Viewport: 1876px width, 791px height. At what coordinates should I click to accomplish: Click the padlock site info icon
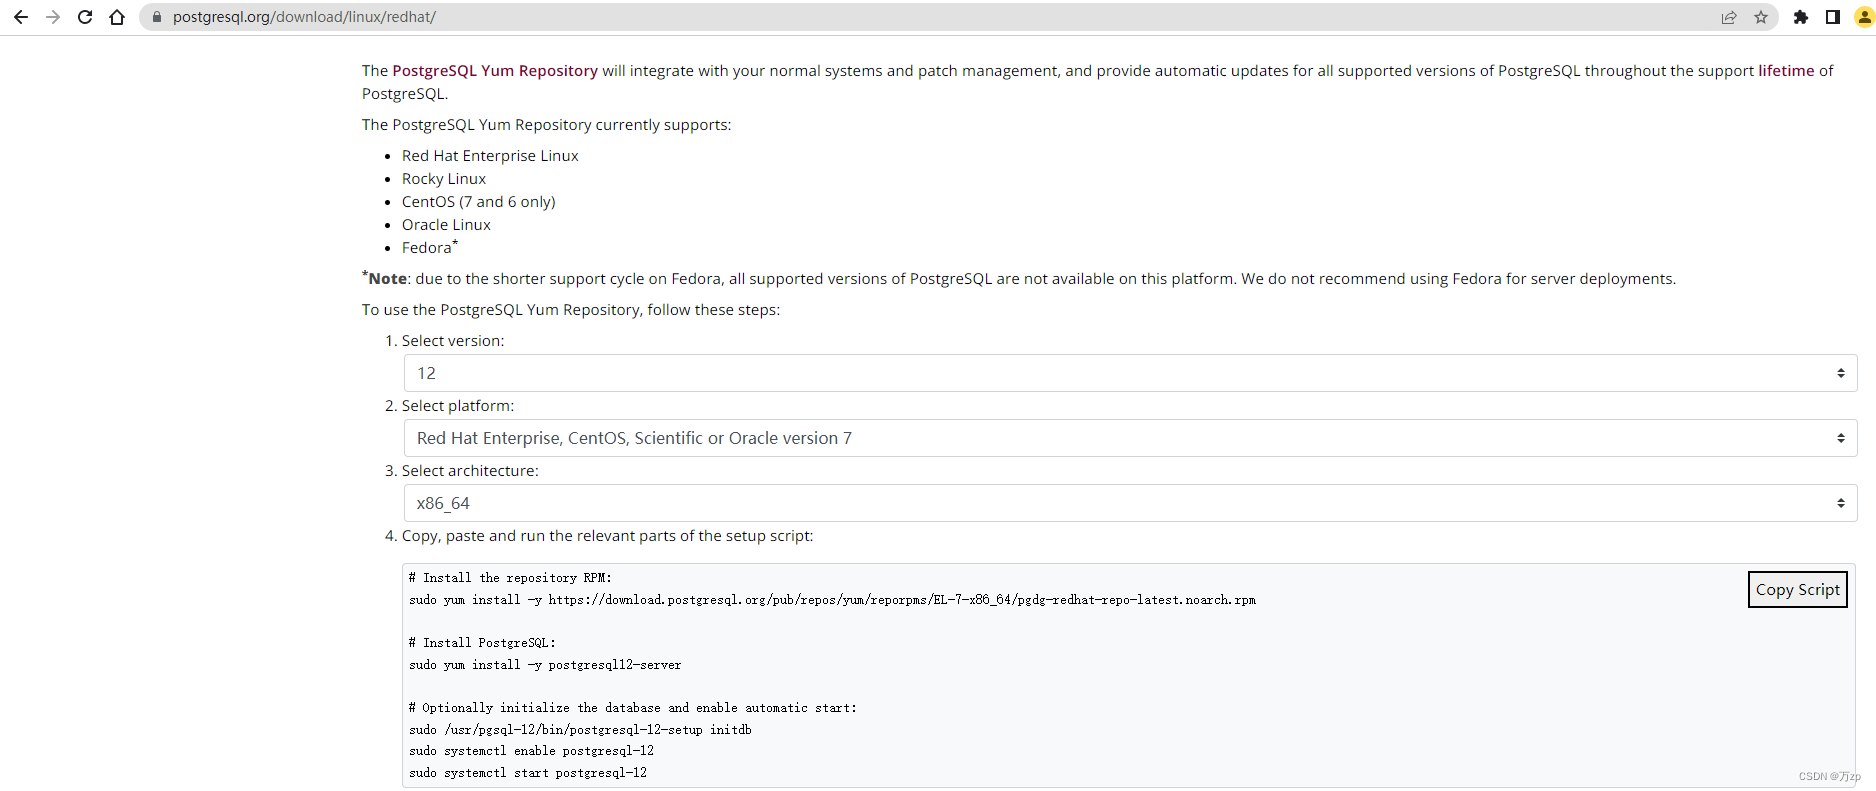pos(156,17)
